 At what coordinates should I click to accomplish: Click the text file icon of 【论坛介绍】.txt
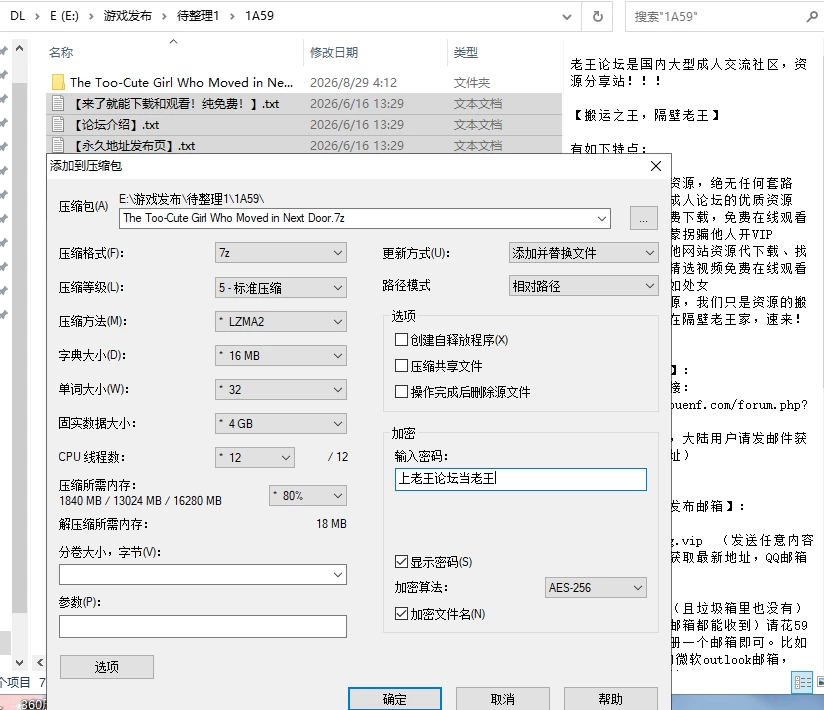coord(58,125)
